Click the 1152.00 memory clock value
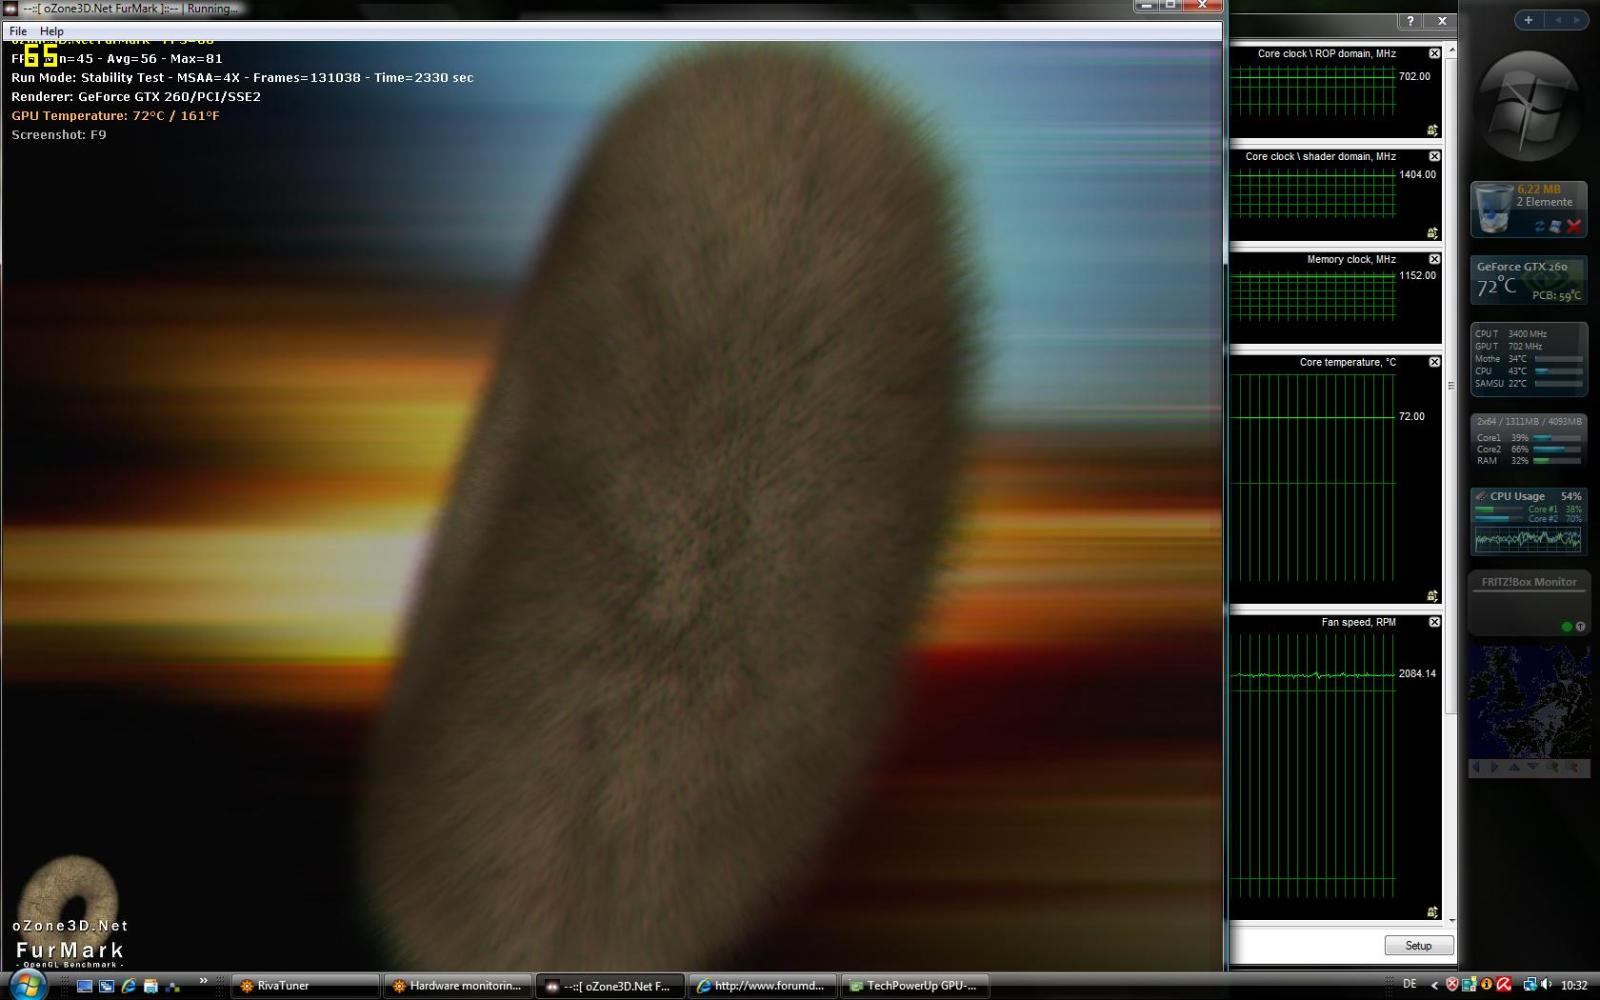The width and height of the screenshot is (1600, 1000). click(1417, 275)
